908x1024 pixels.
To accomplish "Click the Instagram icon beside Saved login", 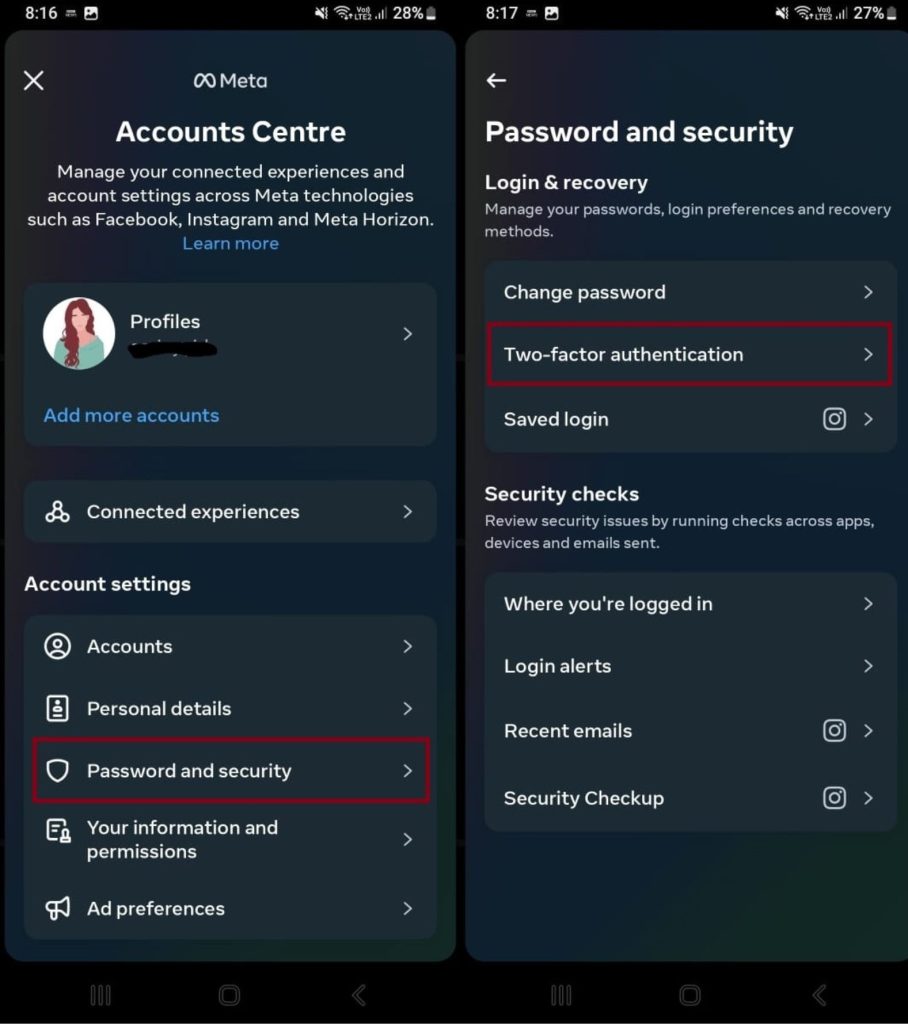I will tap(835, 419).
